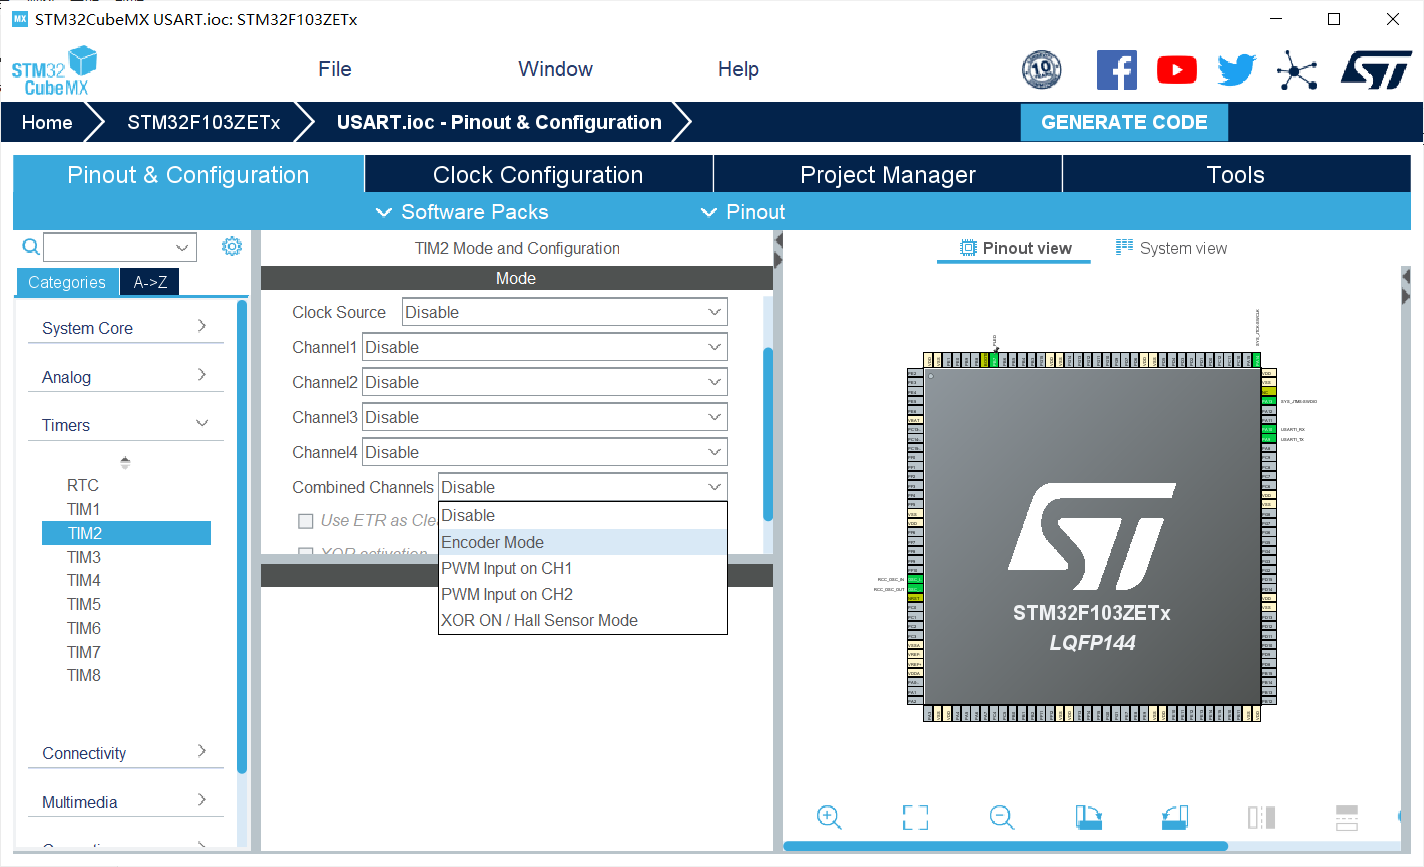
Task: Click the categories panel vertical scrollbar
Action: tap(242, 536)
